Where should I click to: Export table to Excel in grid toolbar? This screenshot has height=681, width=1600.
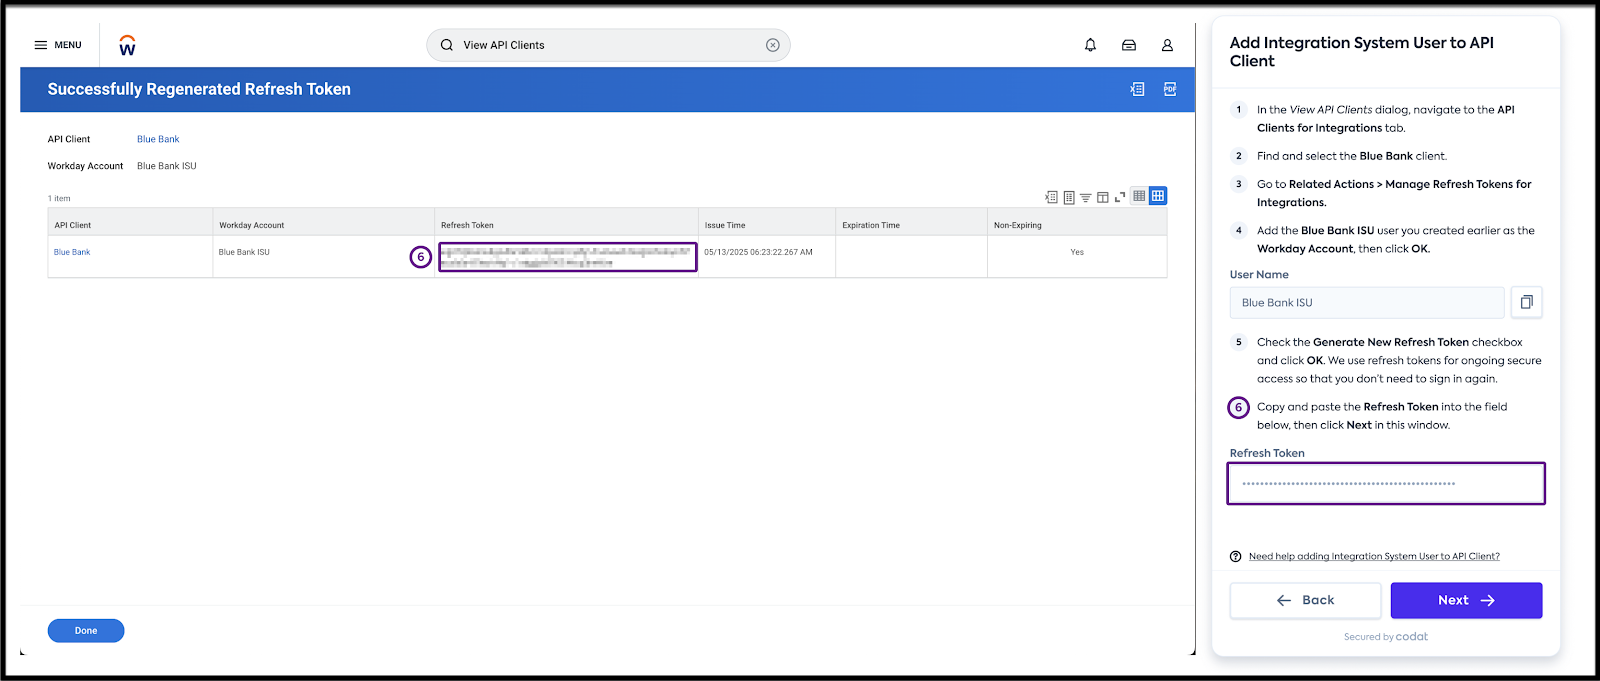click(1051, 197)
